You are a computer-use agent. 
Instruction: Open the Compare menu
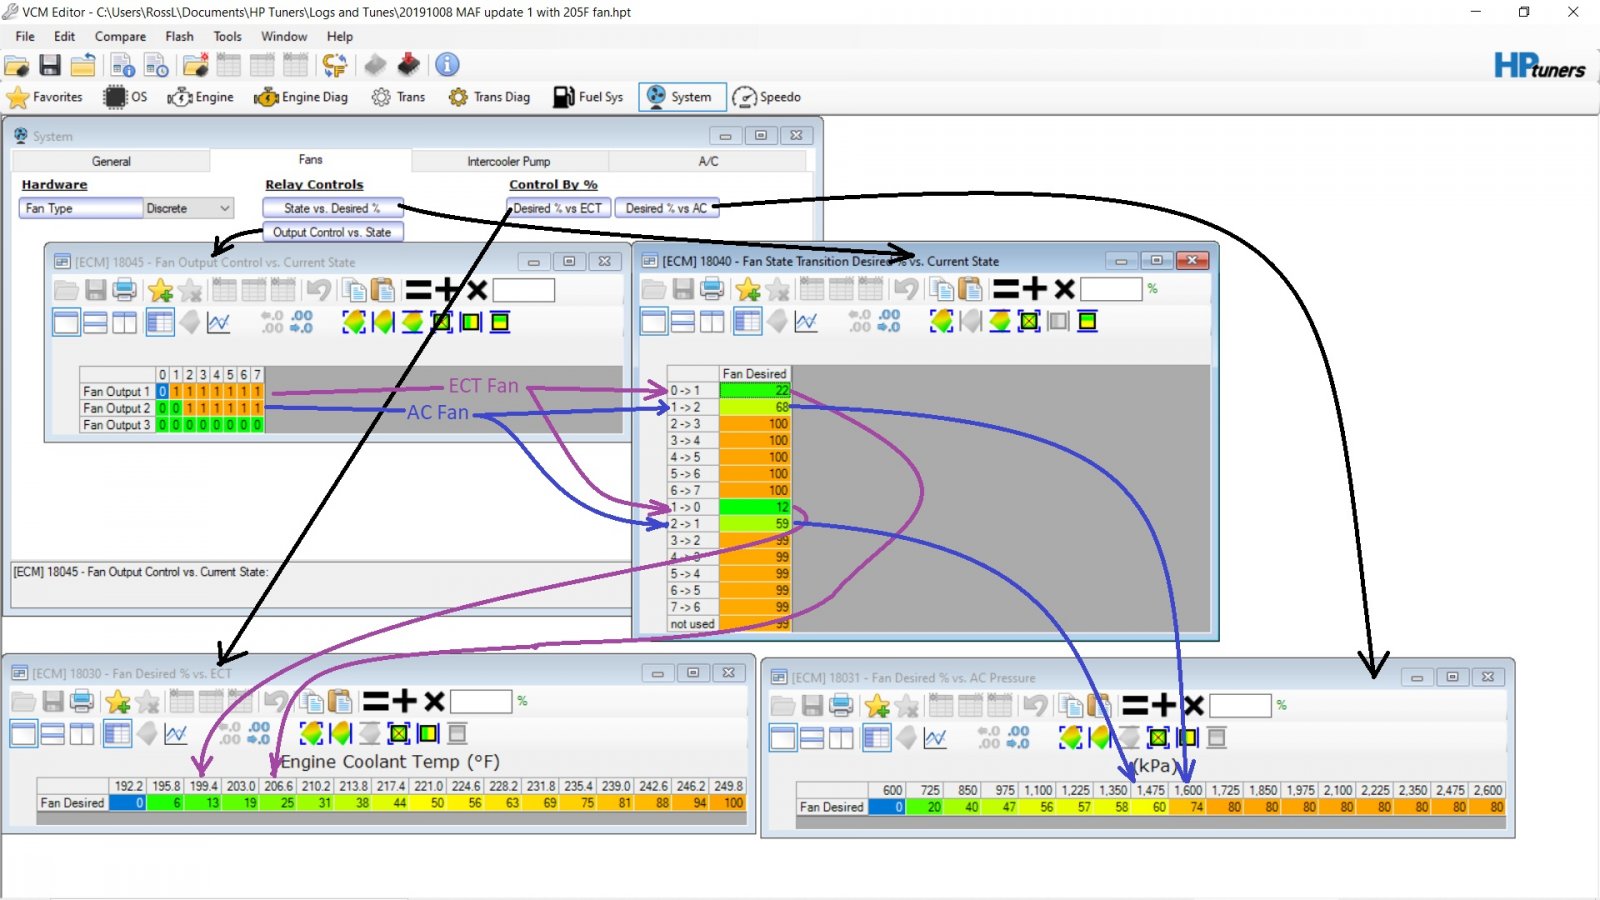click(120, 36)
